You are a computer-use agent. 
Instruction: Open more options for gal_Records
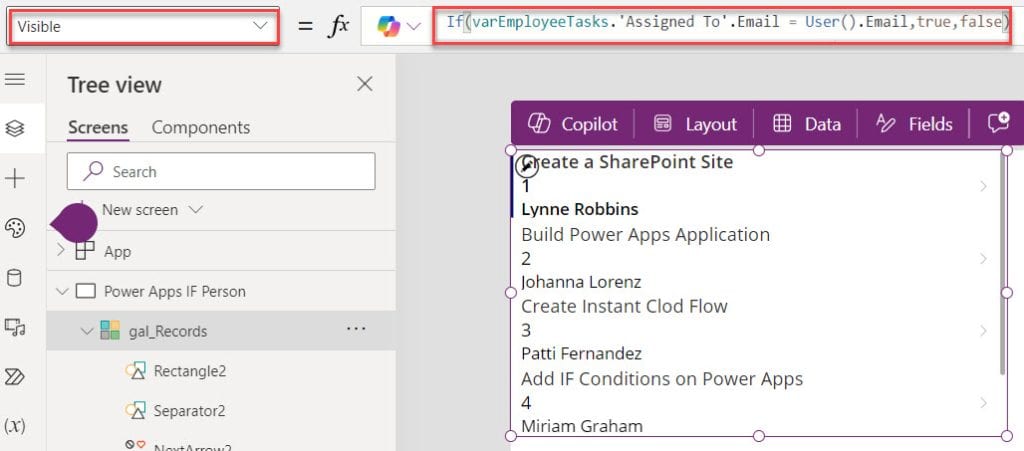pos(356,329)
